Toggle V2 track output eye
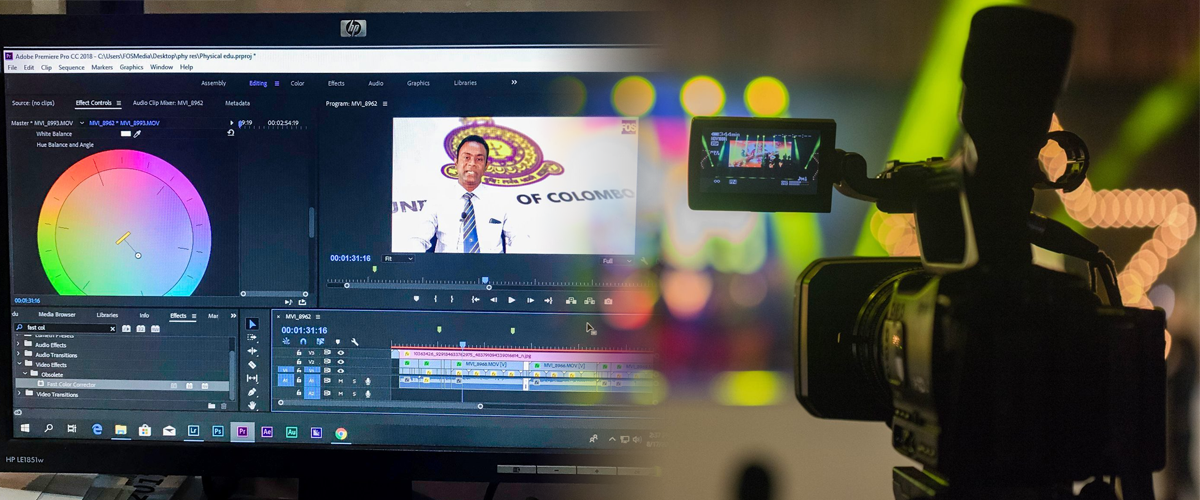Screen dimensions: 1200x500 341,362
